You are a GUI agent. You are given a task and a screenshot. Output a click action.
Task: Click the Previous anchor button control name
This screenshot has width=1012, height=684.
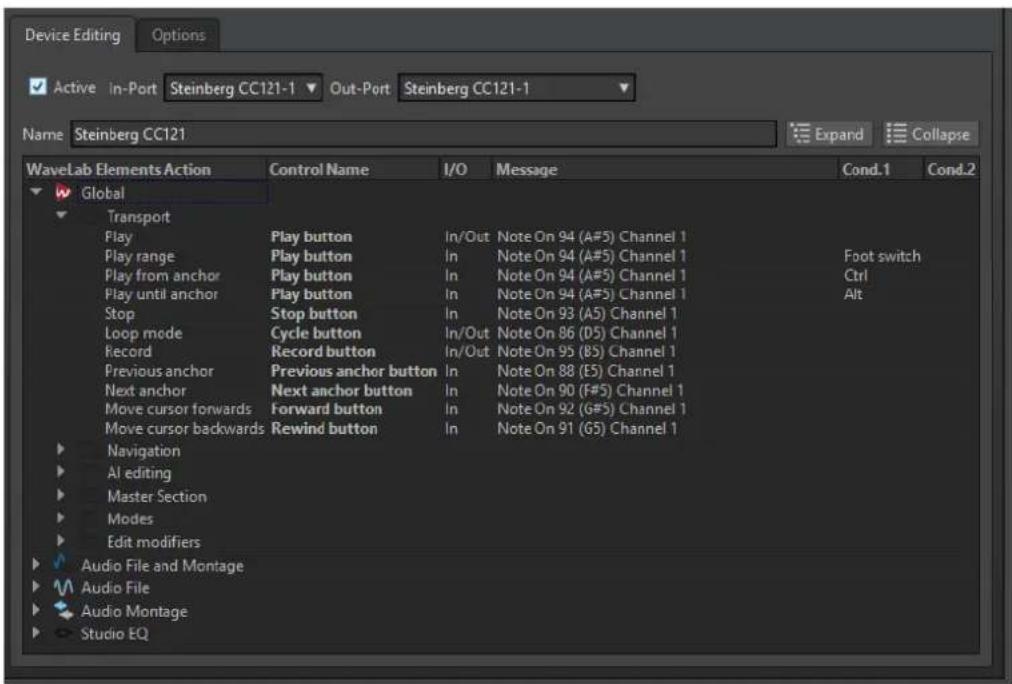tap(354, 371)
